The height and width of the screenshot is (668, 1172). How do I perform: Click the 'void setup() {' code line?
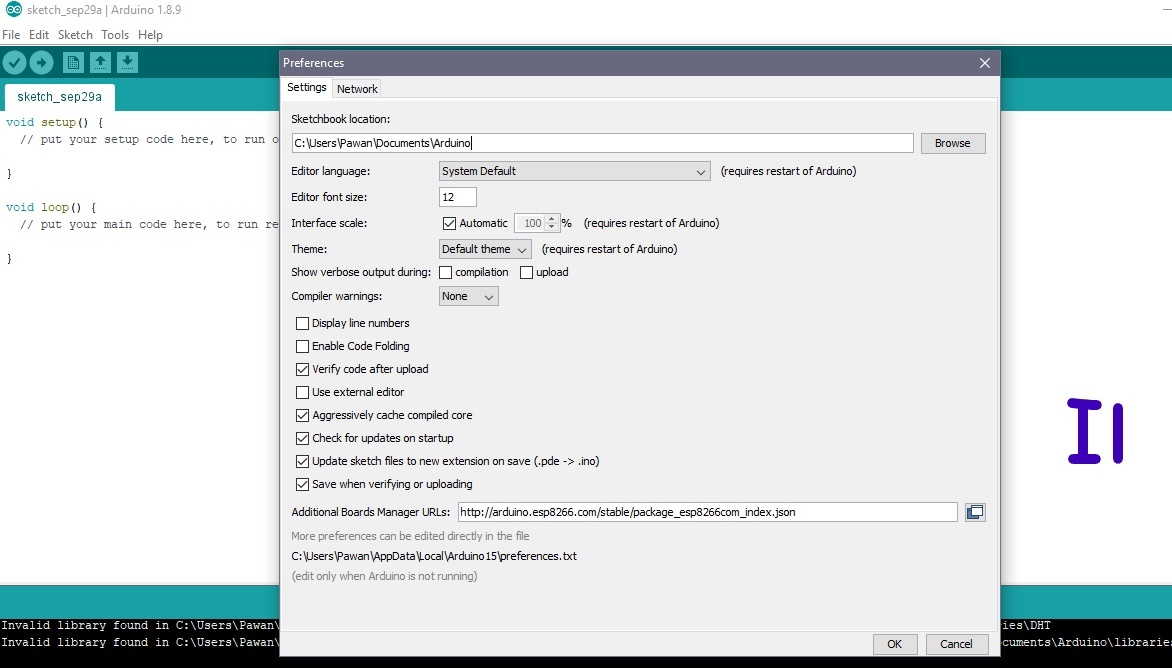point(55,123)
